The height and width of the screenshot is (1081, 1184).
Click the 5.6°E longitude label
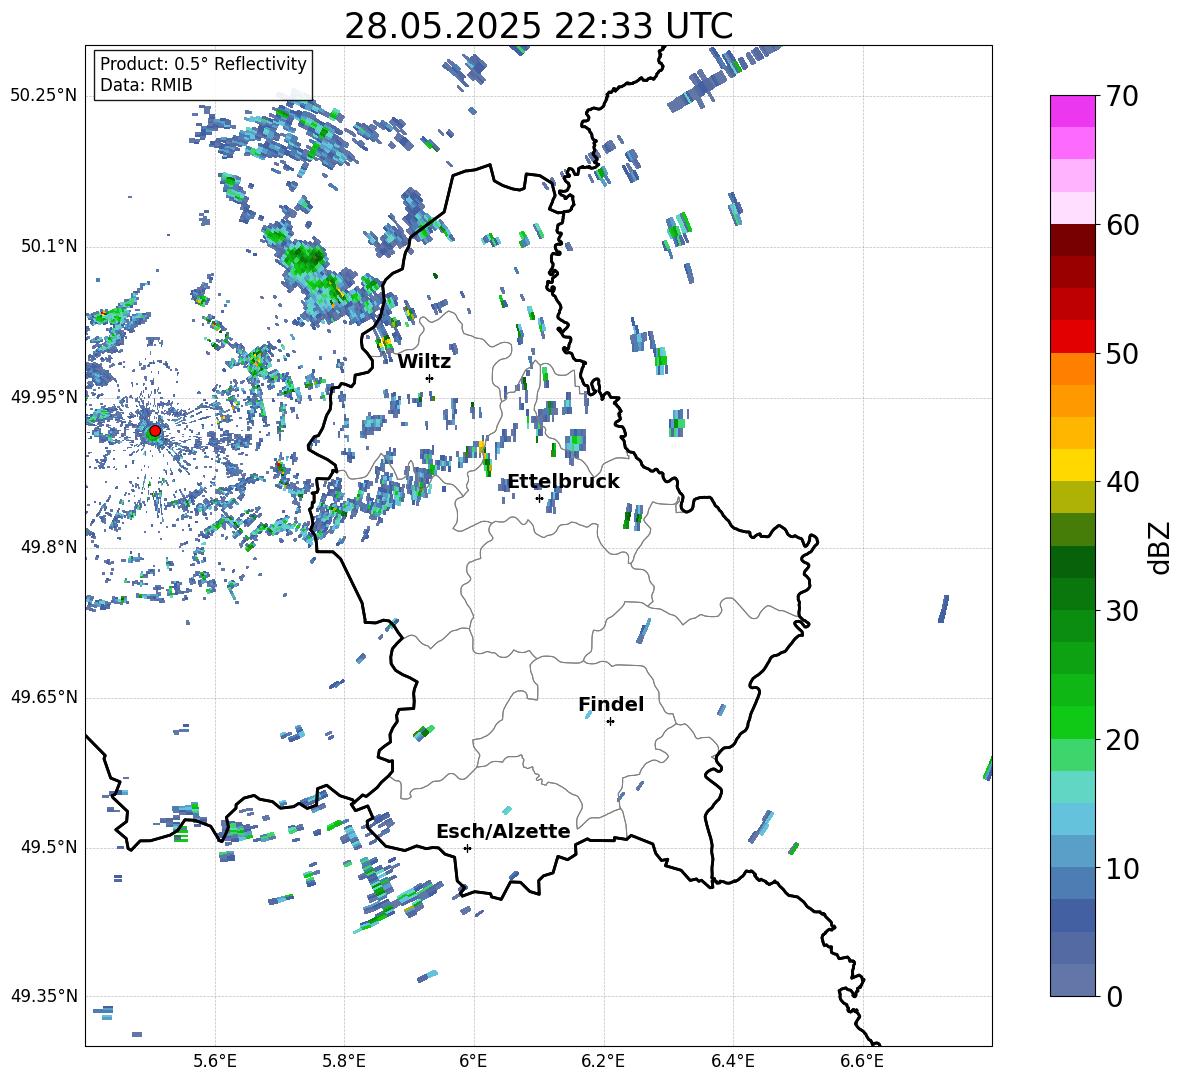[x=215, y=1061]
